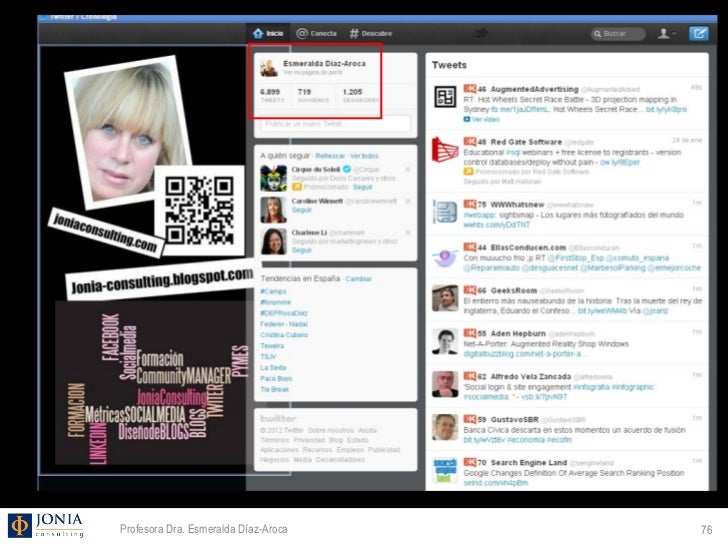Click Klout score badge 48 on Red Gate
Viewport: 728px width, 546px height.
(x=474, y=141)
